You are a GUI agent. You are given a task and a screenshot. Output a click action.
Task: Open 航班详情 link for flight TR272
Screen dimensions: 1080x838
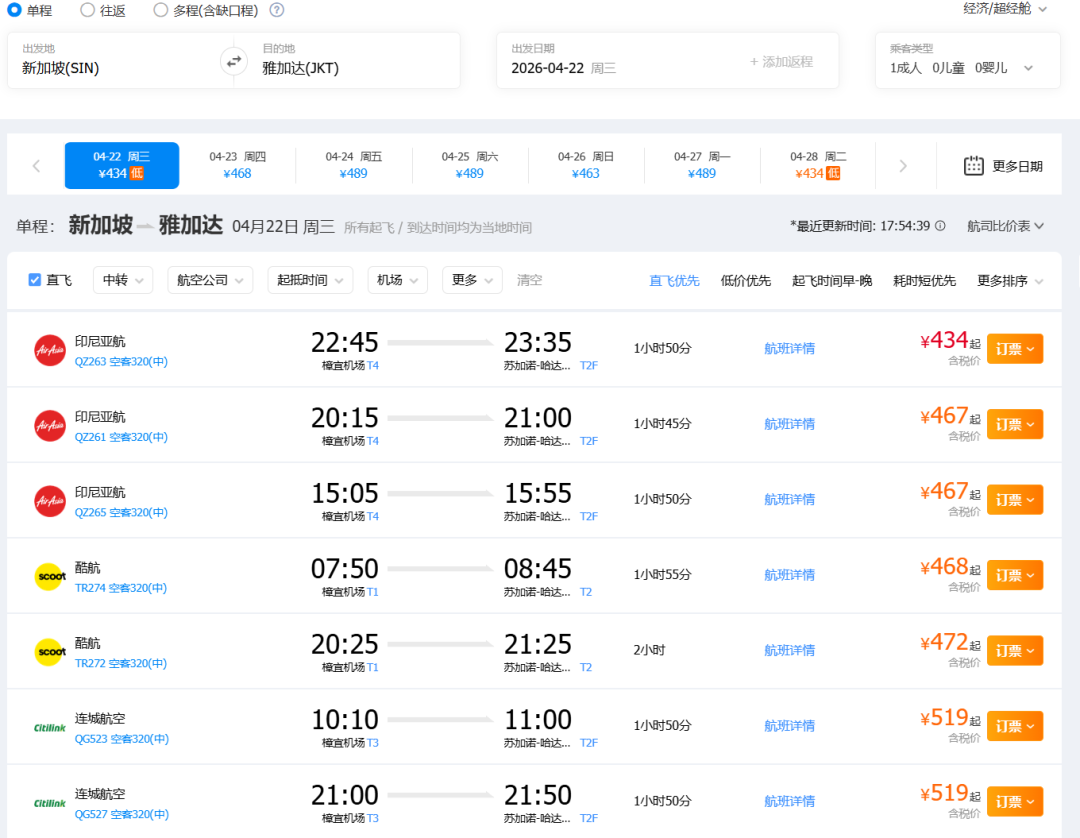pyautogui.click(x=789, y=651)
